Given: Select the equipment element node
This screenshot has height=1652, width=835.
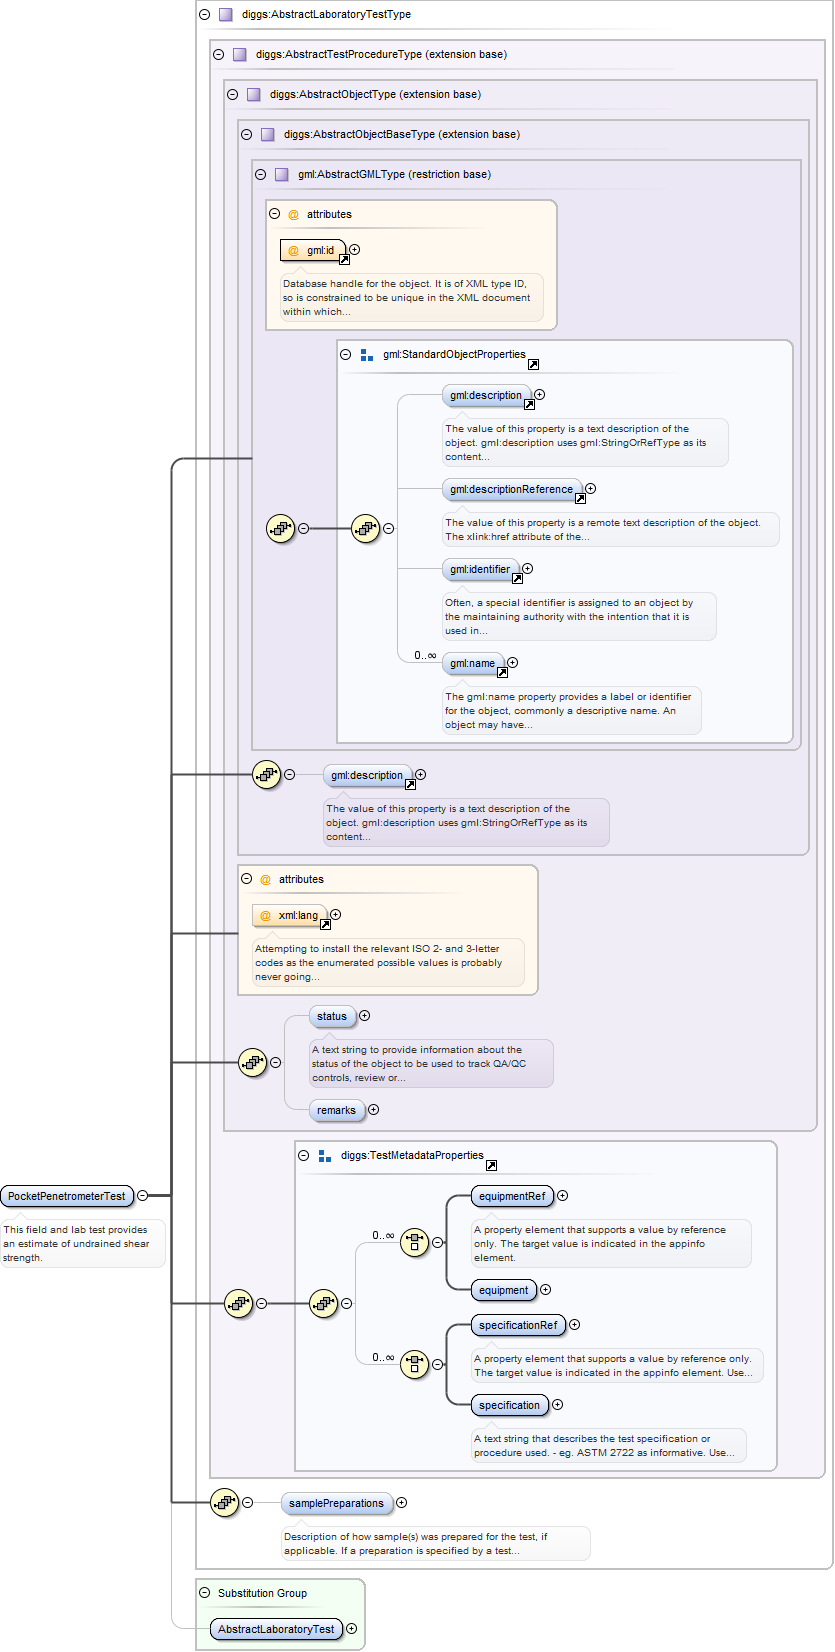Looking at the screenshot, I should click(x=503, y=1290).
